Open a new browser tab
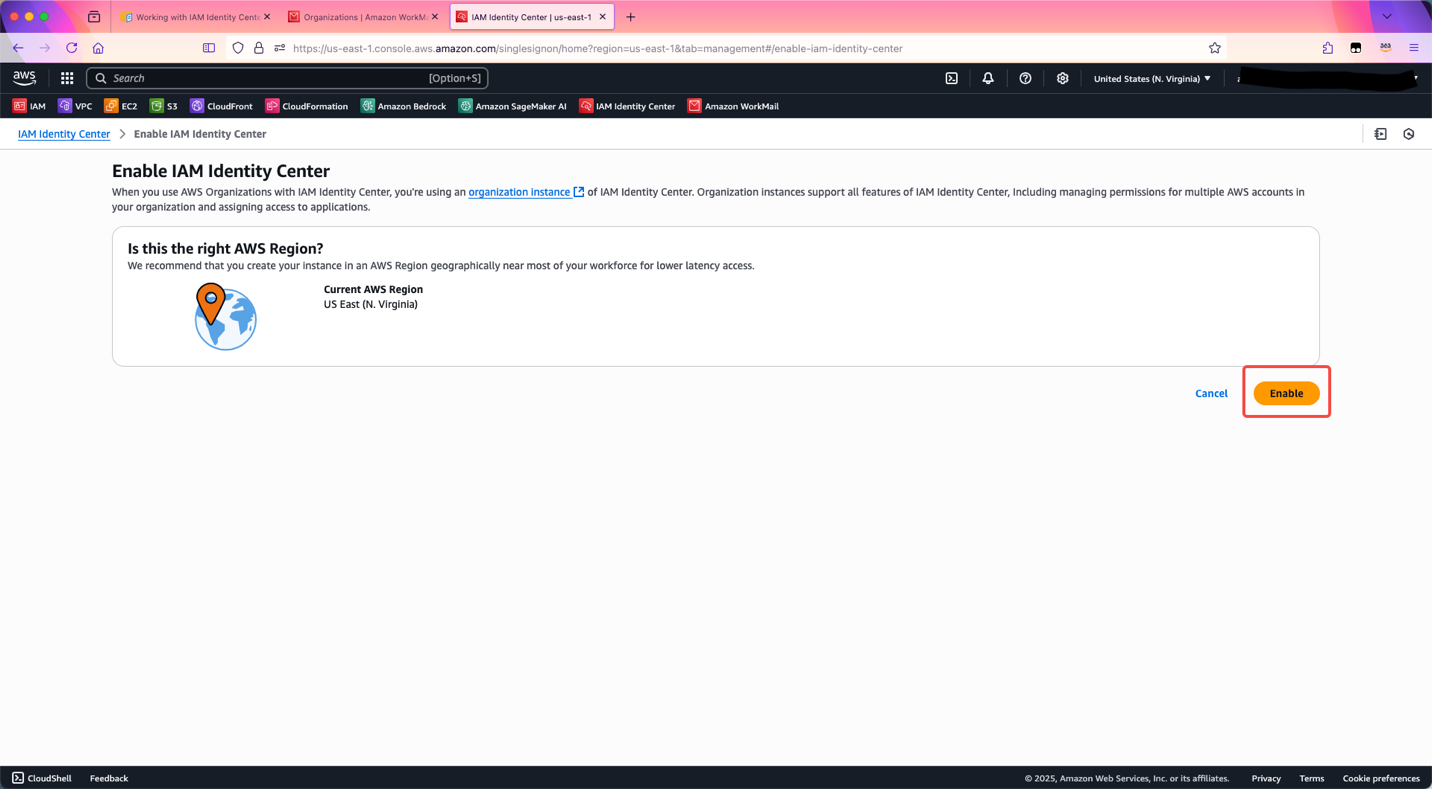The height and width of the screenshot is (789, 1432). tap(631, 17)
